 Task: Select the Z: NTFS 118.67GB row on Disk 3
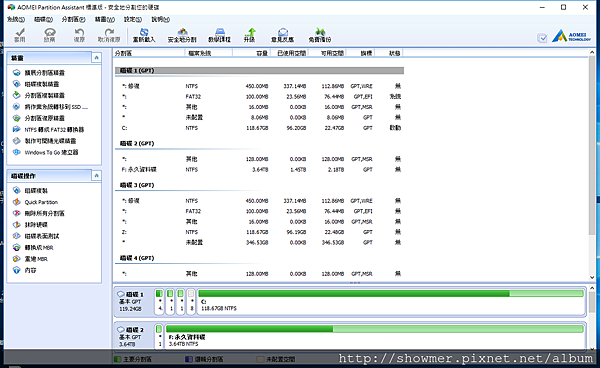pyautogui.click(x=259, y=232)
